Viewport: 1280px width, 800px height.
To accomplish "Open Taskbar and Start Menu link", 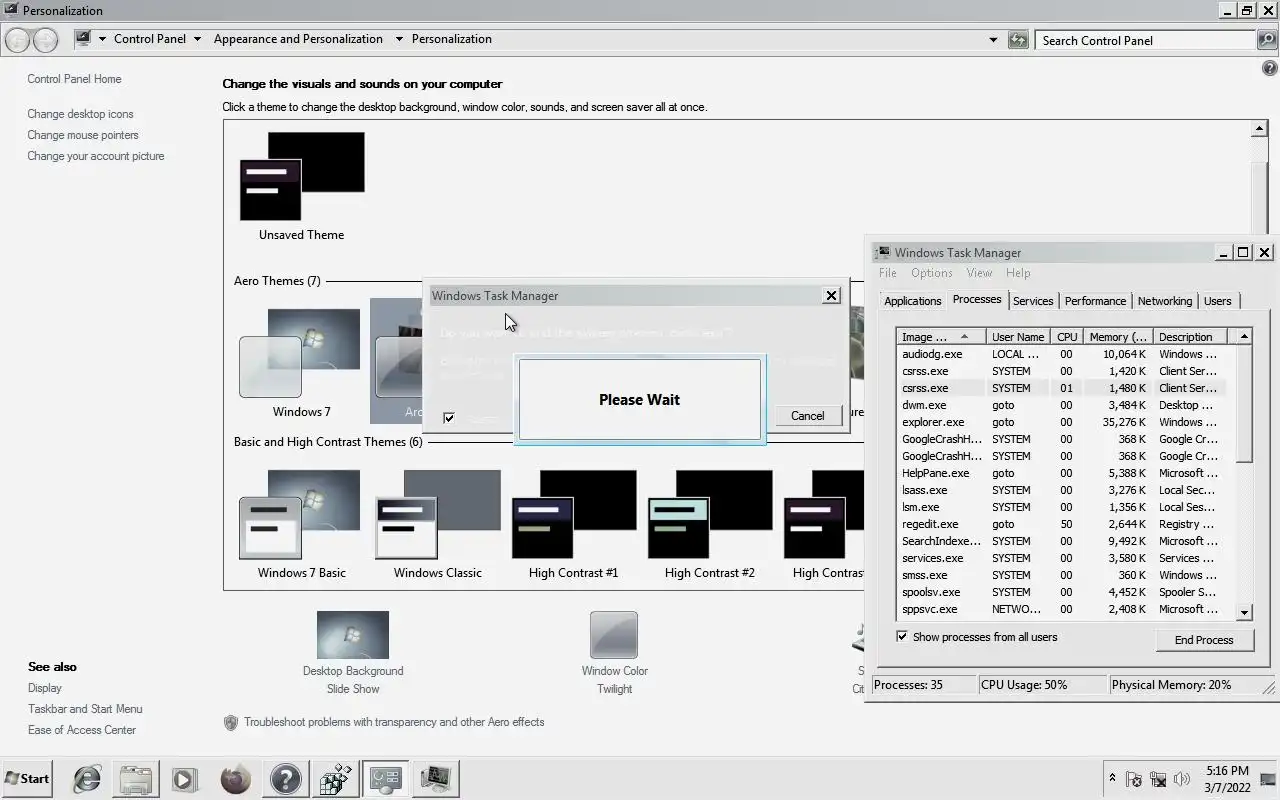I will pos(85,709).
